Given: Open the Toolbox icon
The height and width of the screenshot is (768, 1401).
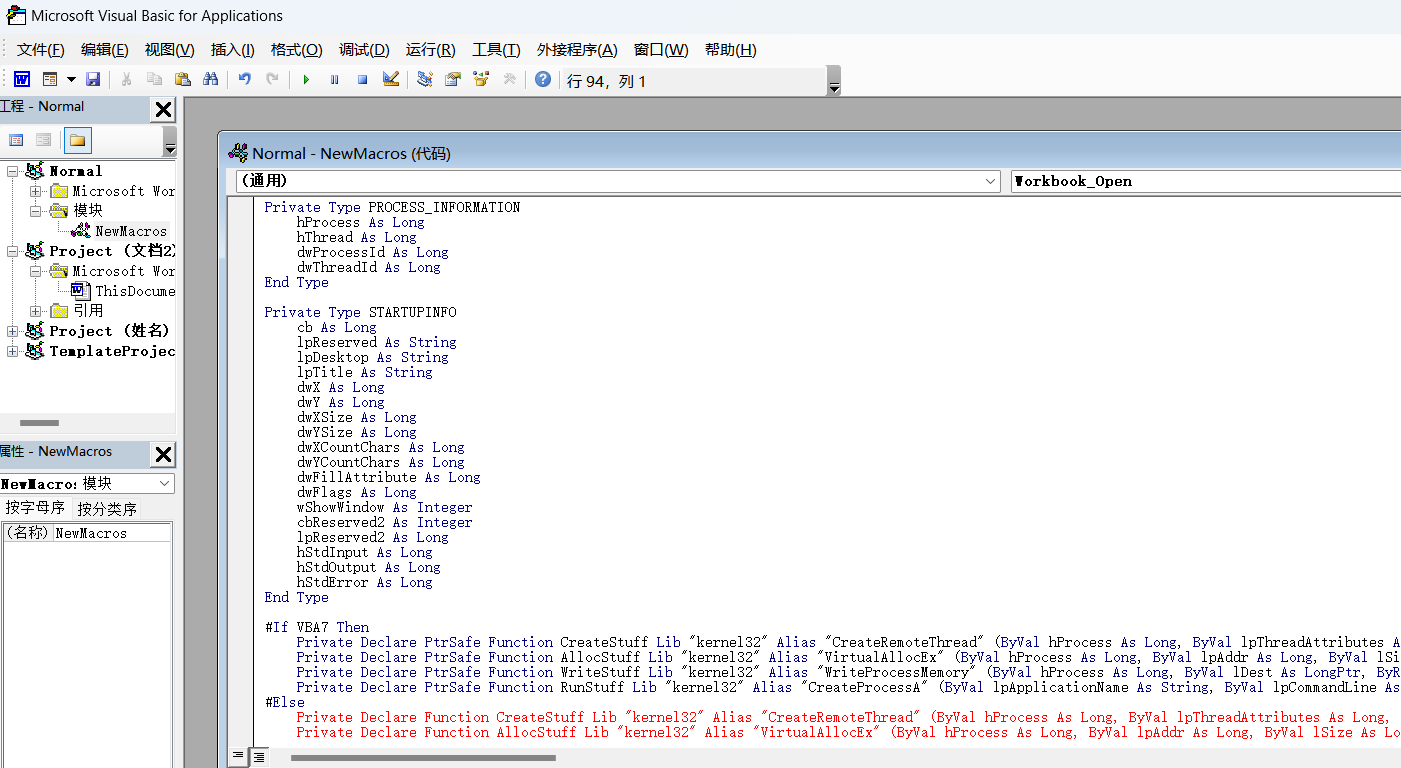Looking at the screenshot, I should (x=509, y=79).
